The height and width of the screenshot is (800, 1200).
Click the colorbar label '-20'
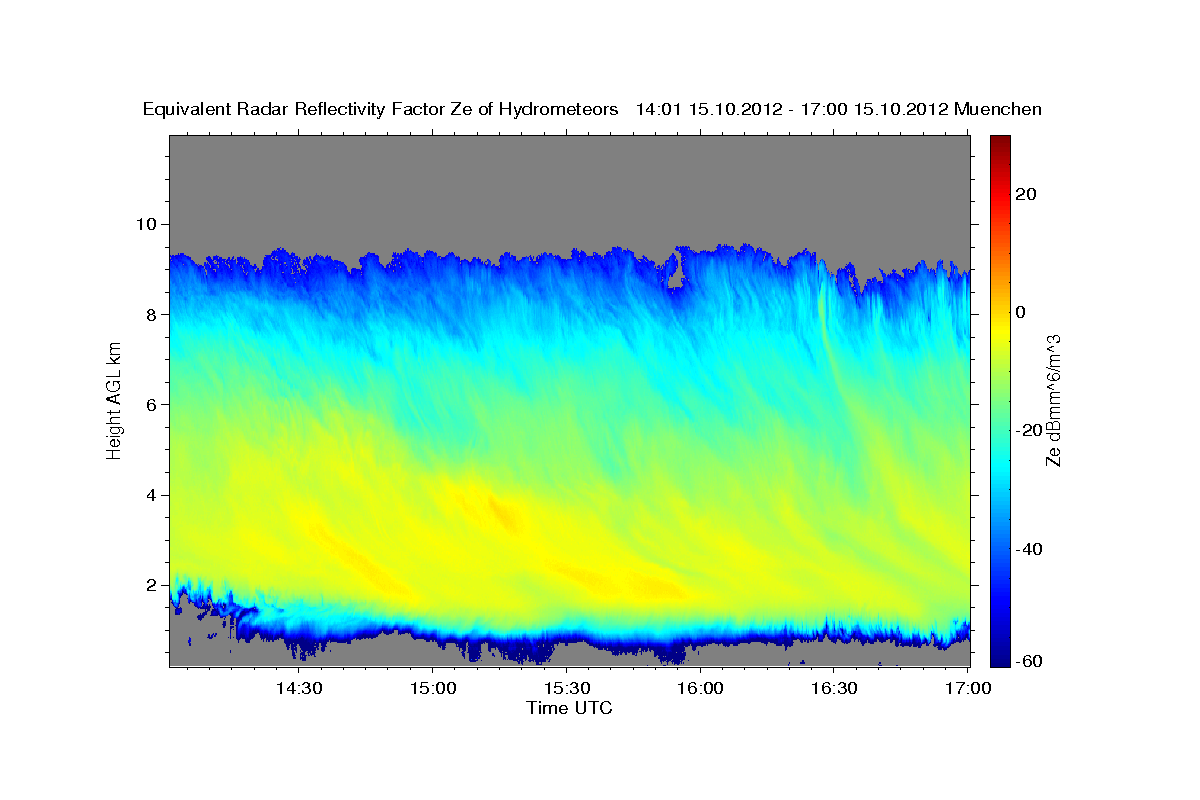tap(1029, 430)
